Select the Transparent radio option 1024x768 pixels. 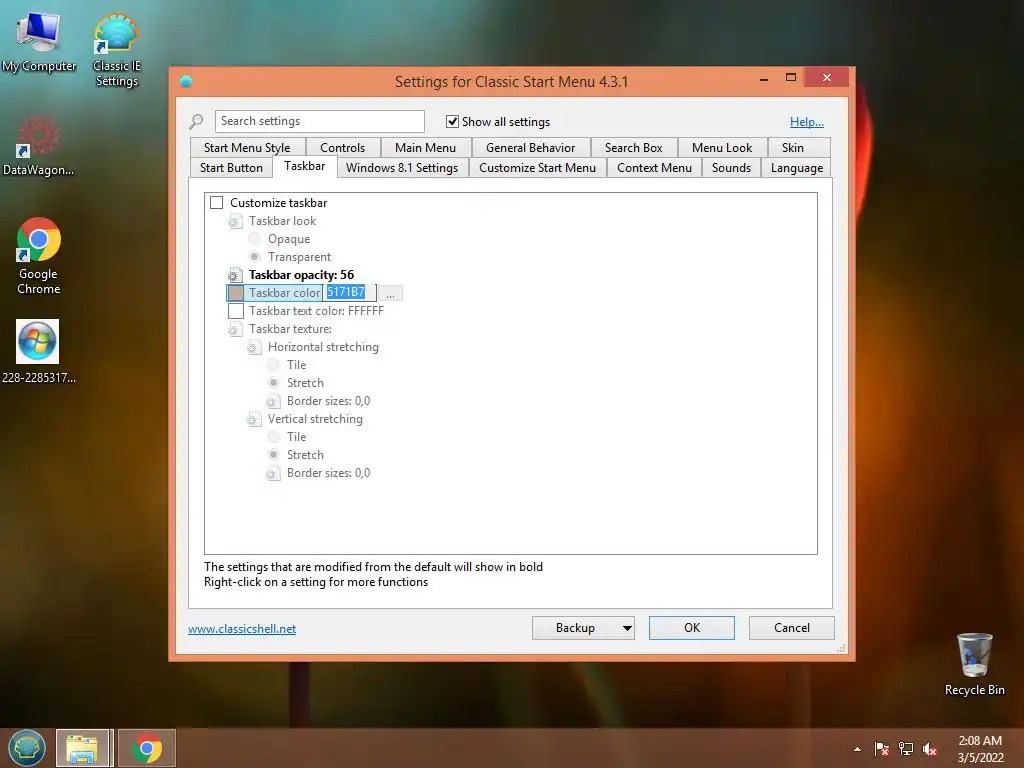pos(255,257)
